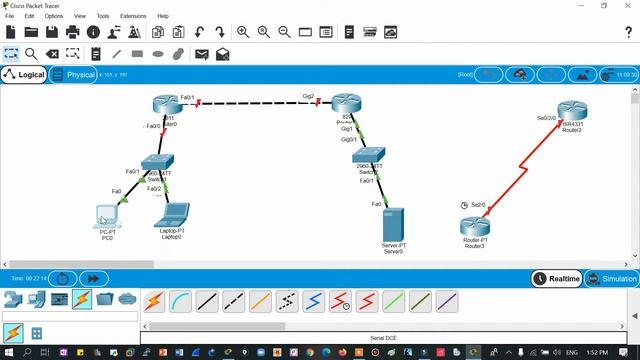Power cycle devices button
The image size is (640, 360).
62,279
